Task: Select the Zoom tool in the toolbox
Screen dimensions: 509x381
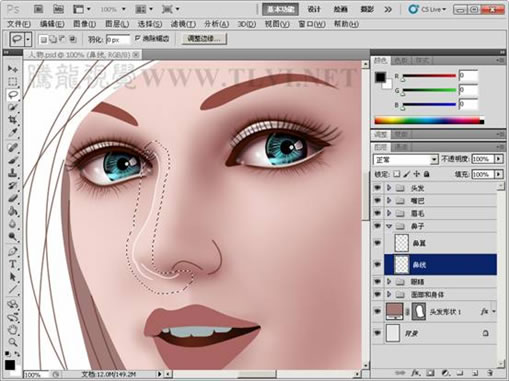Action: (x=13, y=342)
